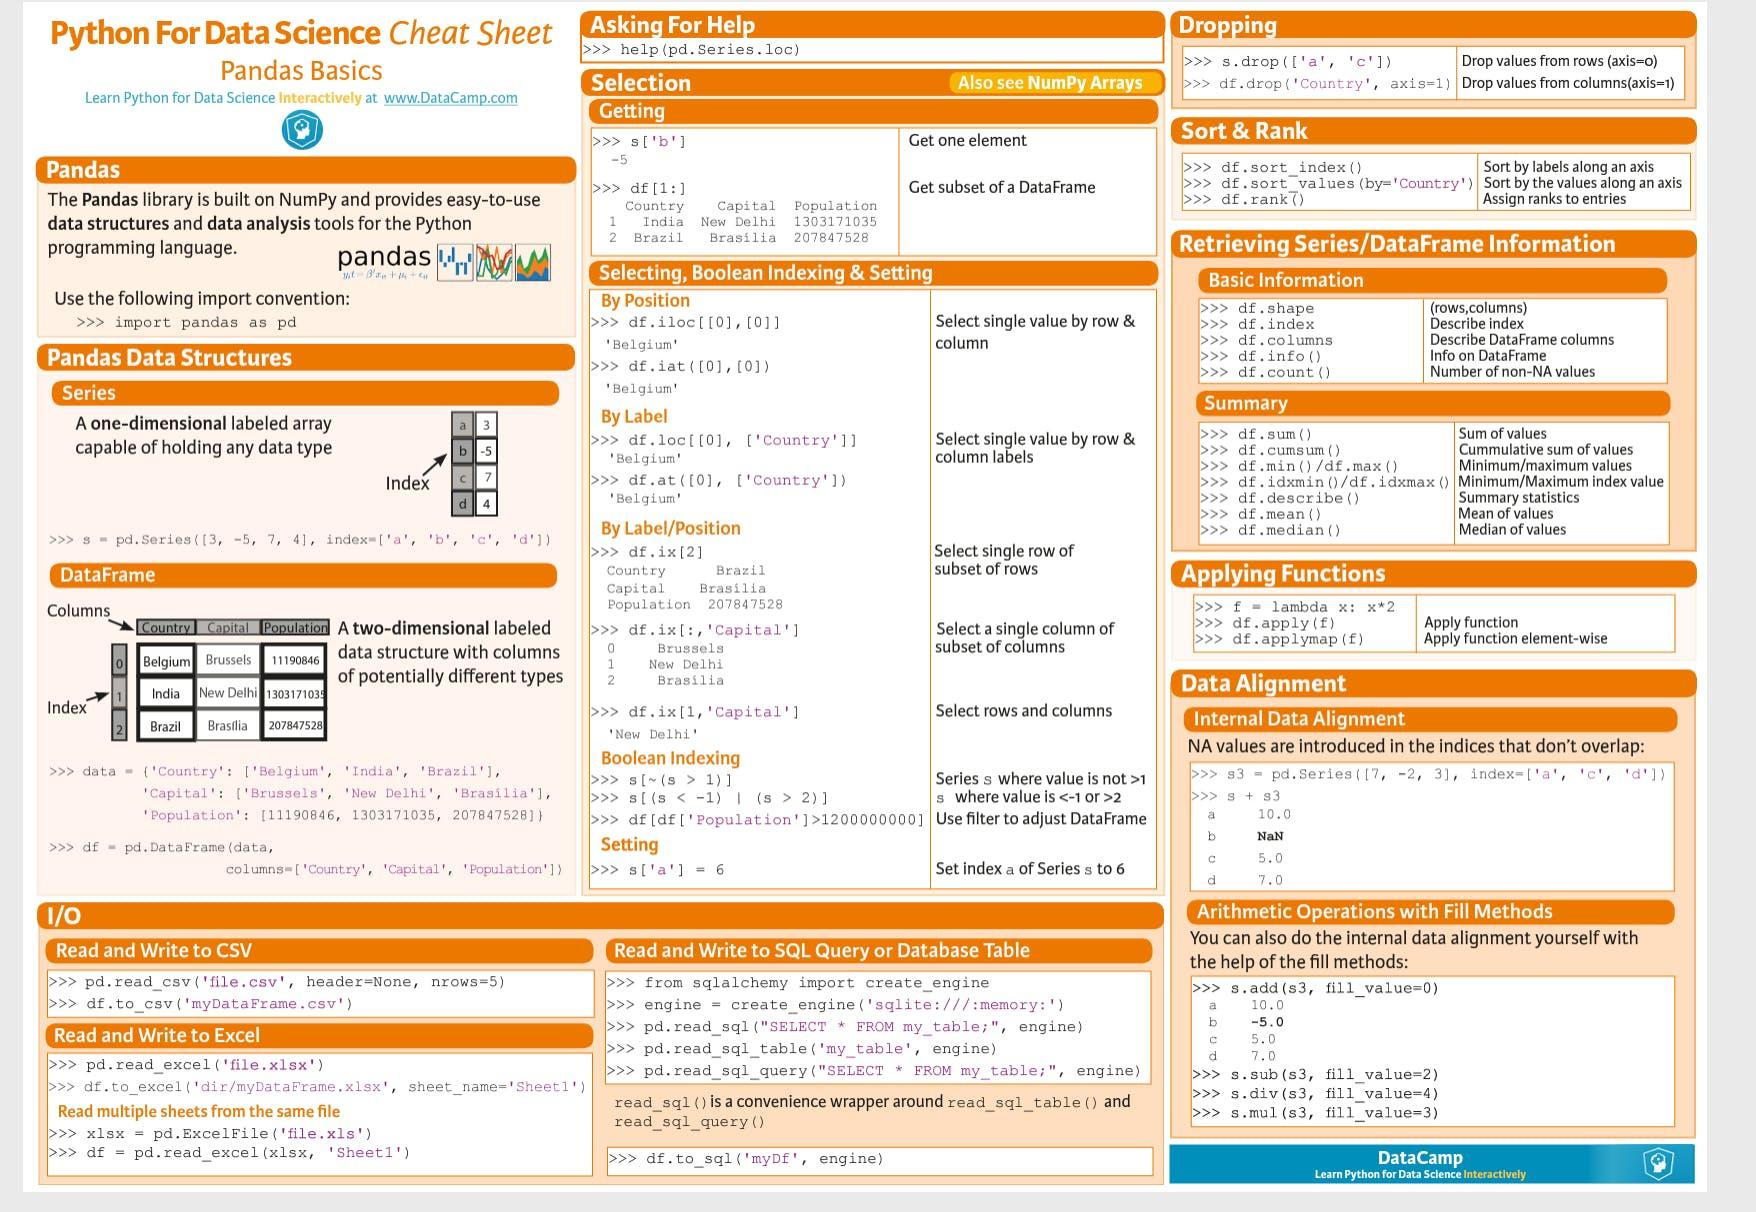The image size is (1756, 1212).
Task: Click the arrow next to Columns label
Action: click(x=121, y=624)
